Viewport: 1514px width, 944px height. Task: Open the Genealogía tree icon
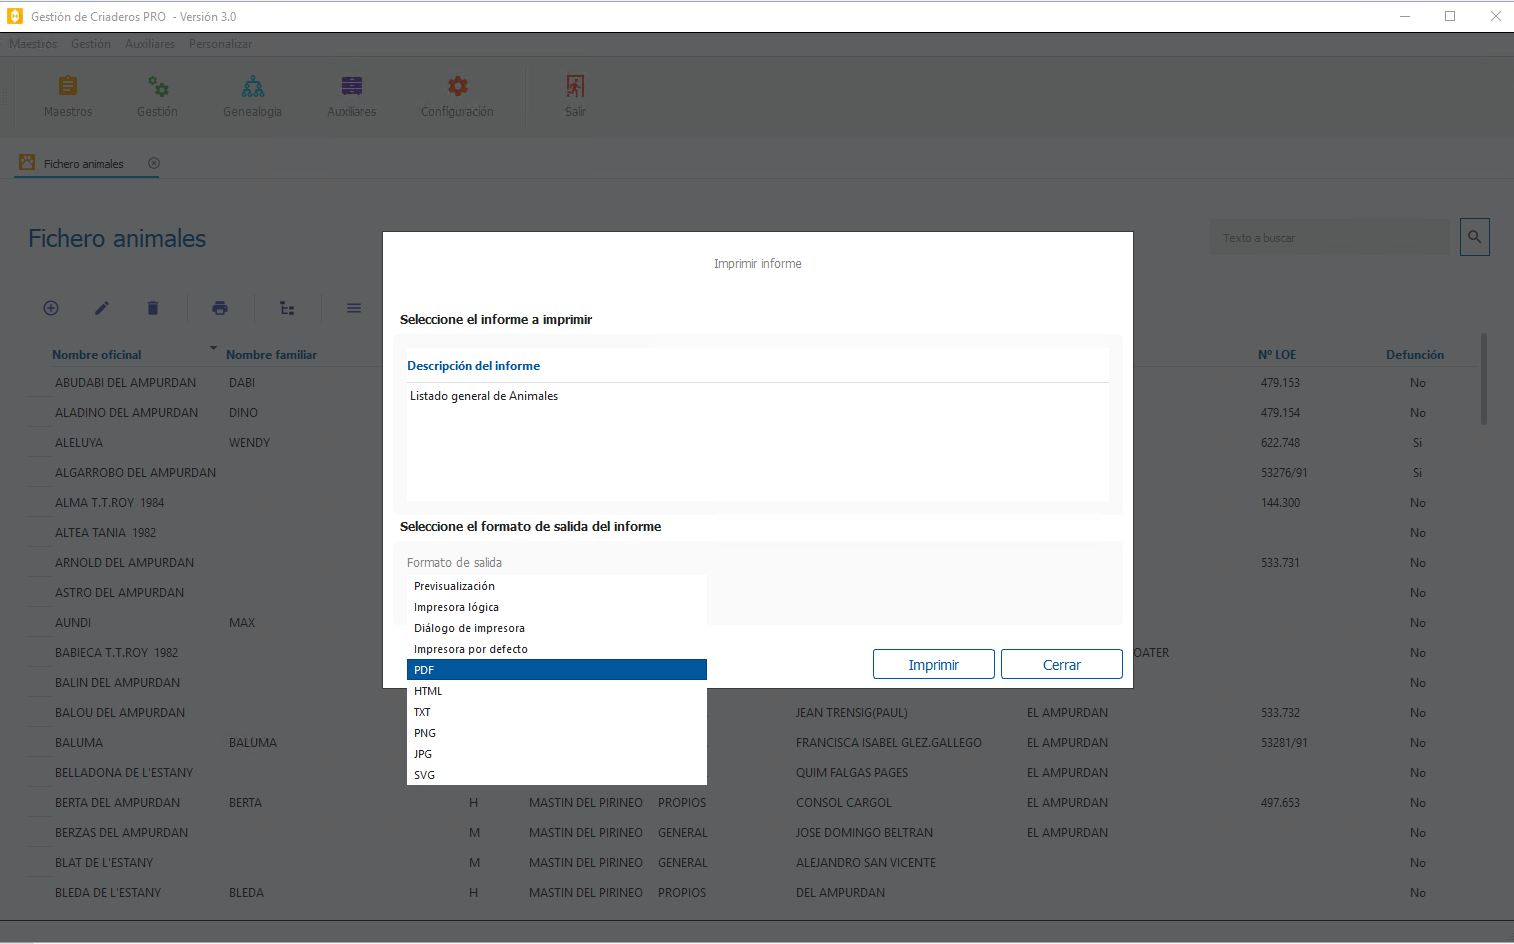coord(253,87)
